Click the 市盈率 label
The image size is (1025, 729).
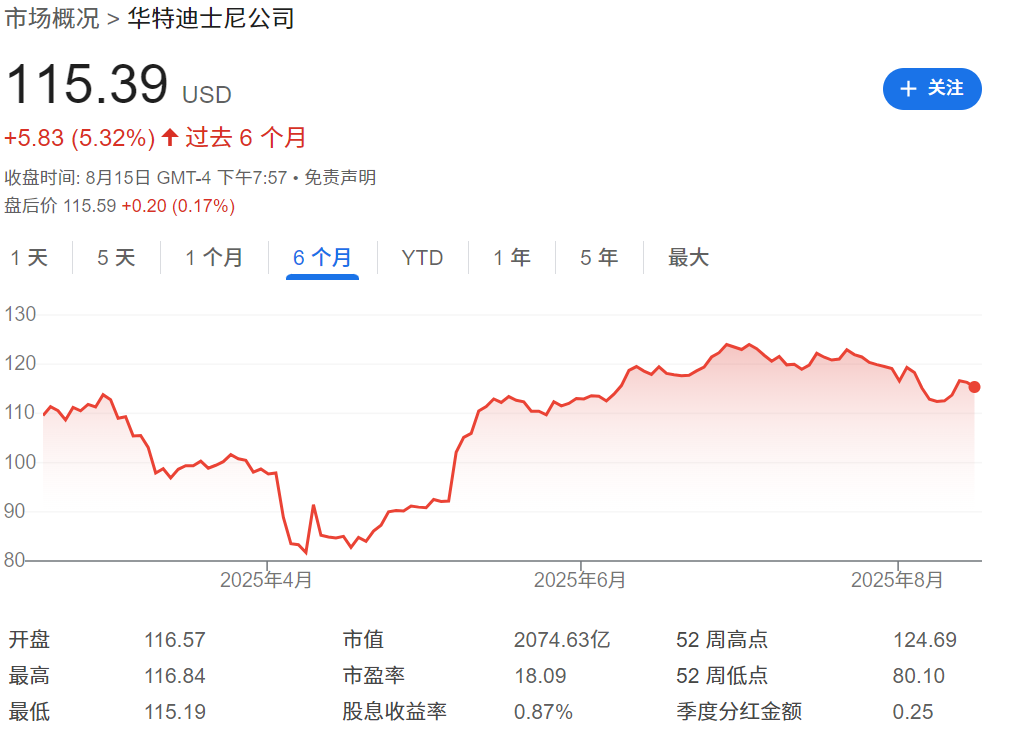pos(373,675)
